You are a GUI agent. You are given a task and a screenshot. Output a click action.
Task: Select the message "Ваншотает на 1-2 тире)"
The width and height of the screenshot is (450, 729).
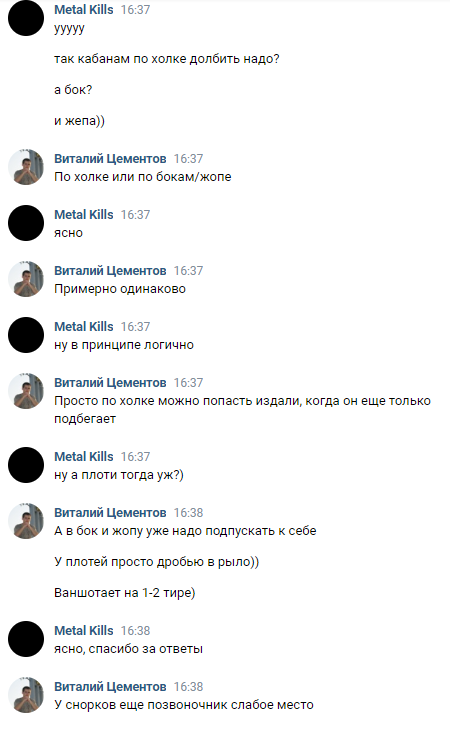(125, 593)
